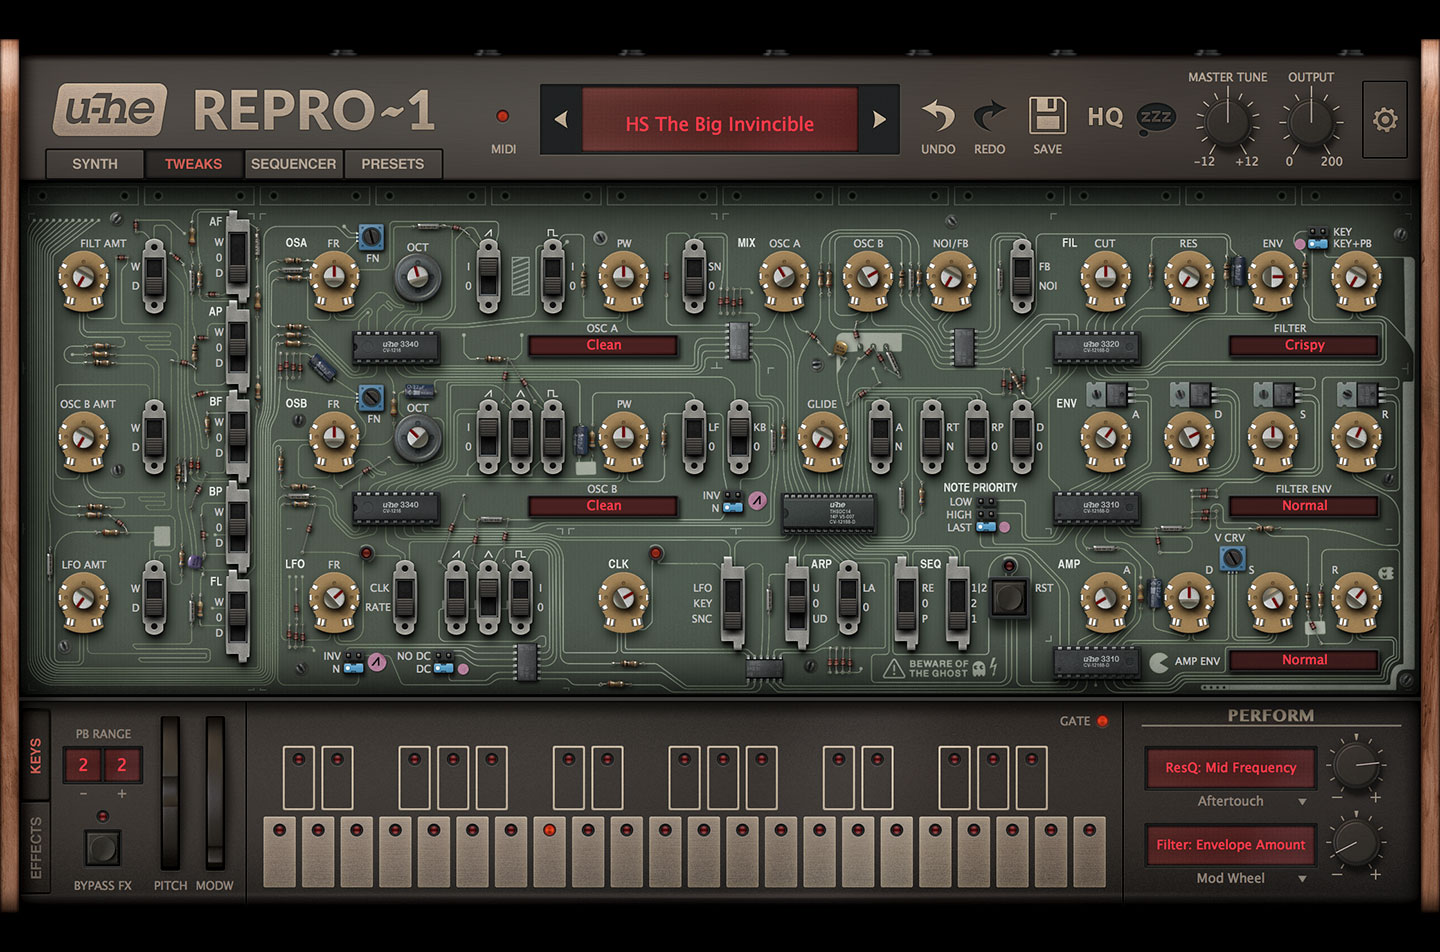
Task: Click the preset name display
Action: (719, 124)
